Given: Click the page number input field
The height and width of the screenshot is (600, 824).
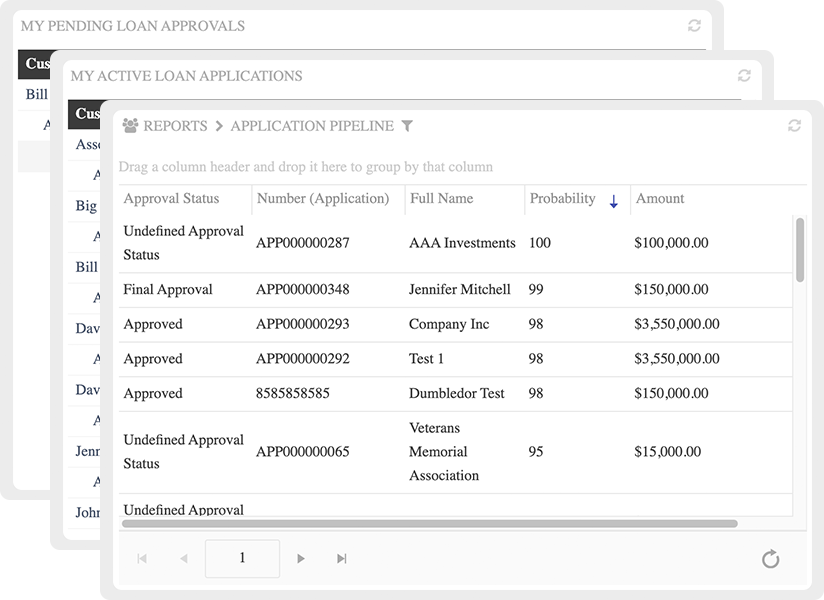Looking at the screenshot, I should 242,559.
